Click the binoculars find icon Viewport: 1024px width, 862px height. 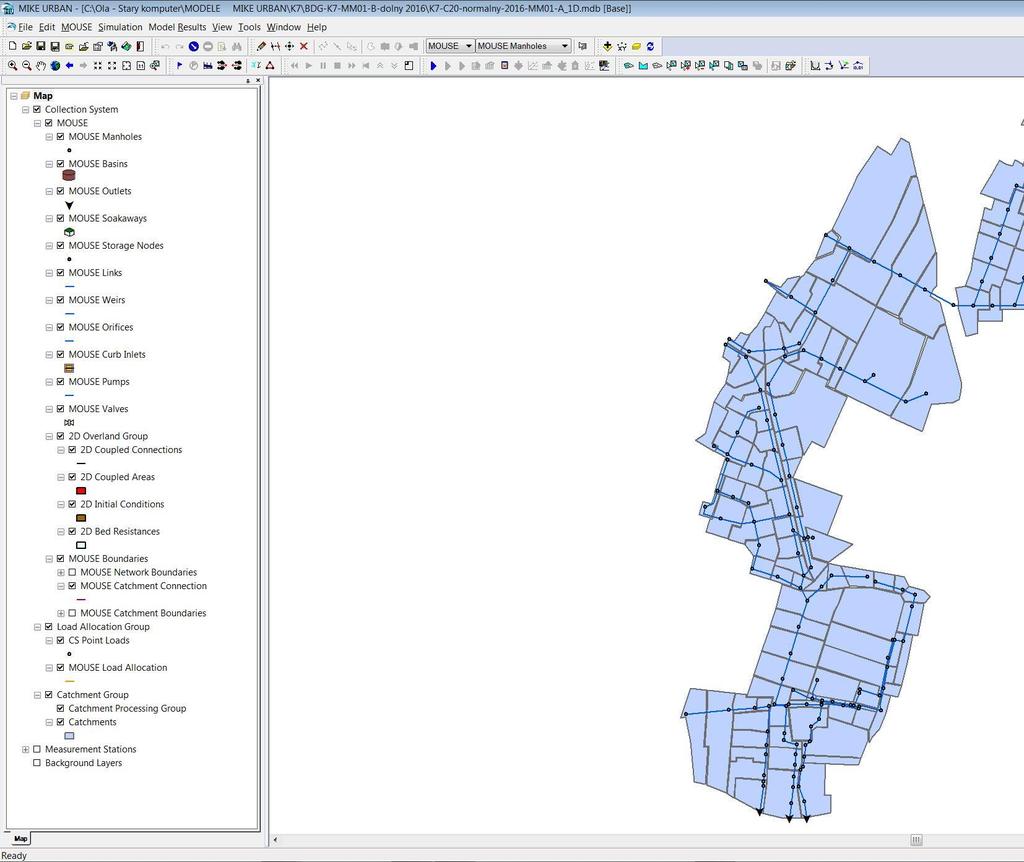236,46
